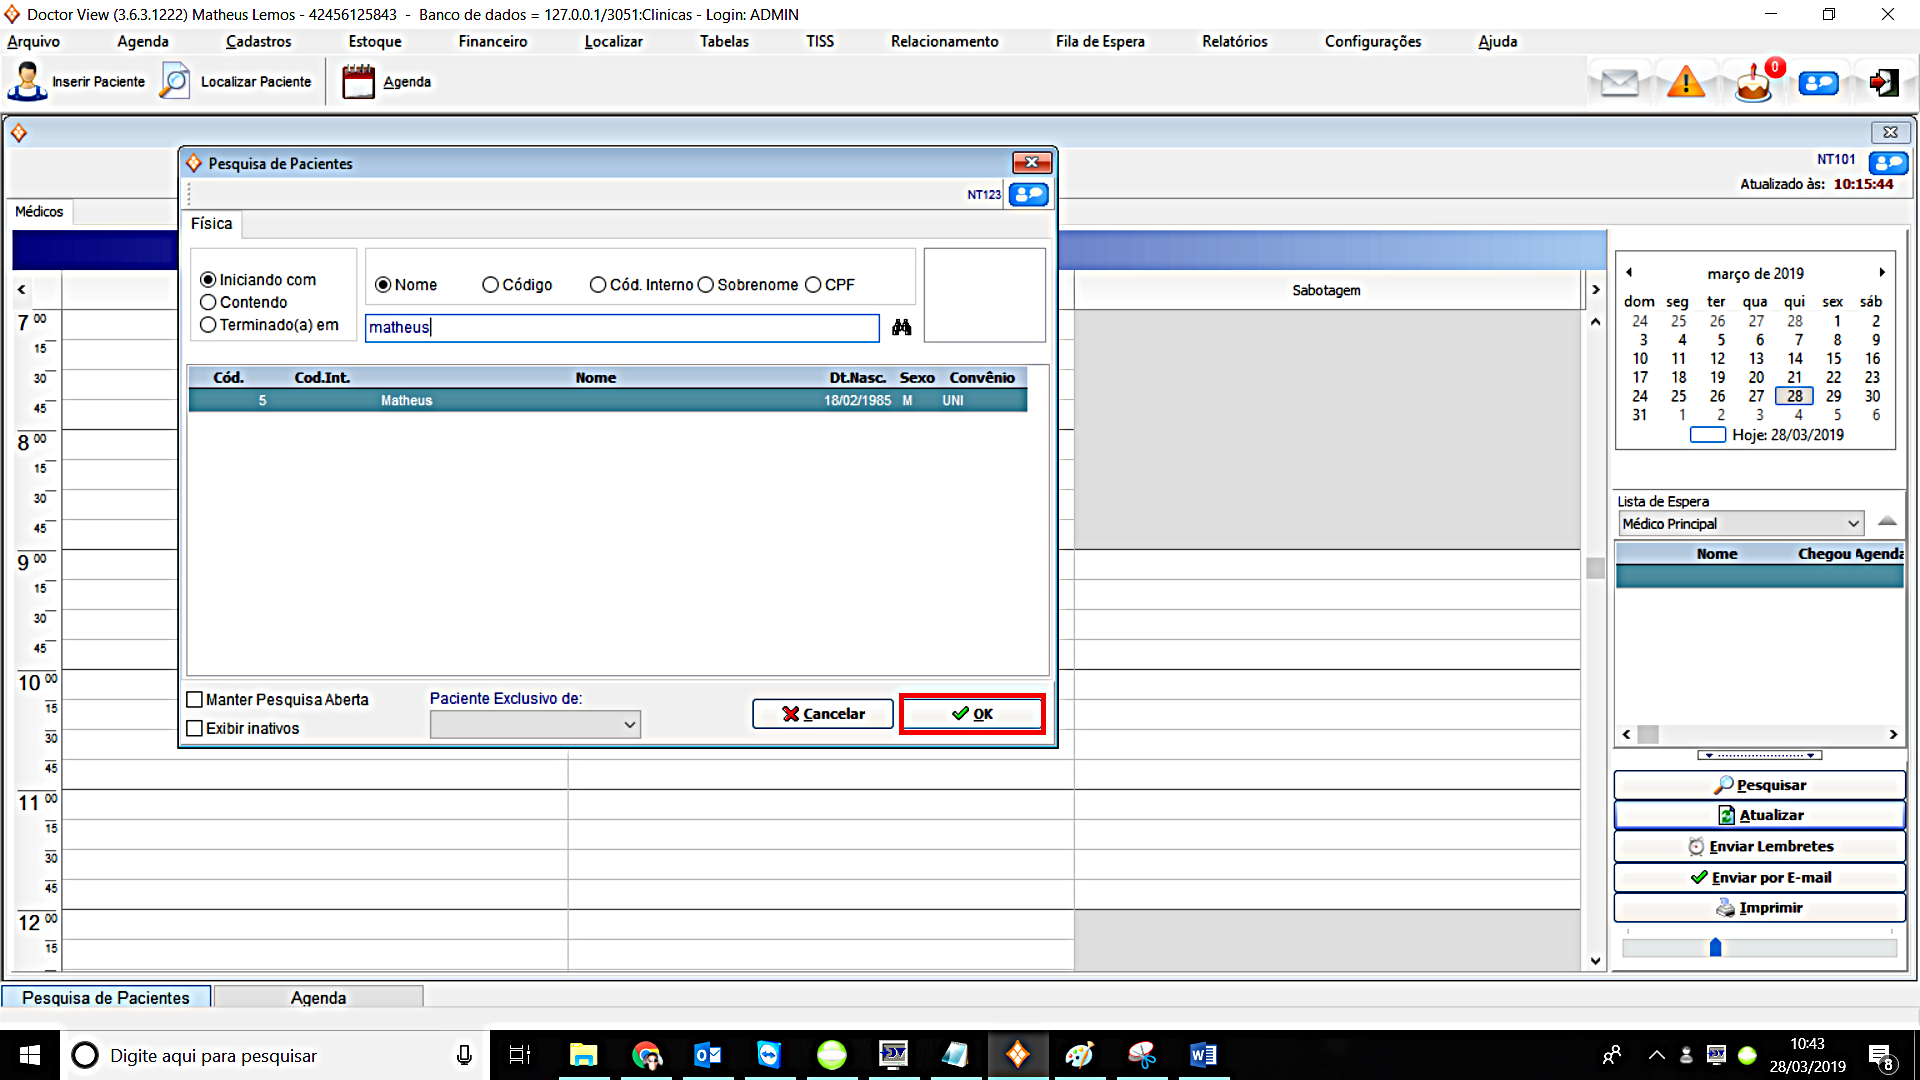
Task: Select the CPF search radio button
Action: (x=813, y=285)
